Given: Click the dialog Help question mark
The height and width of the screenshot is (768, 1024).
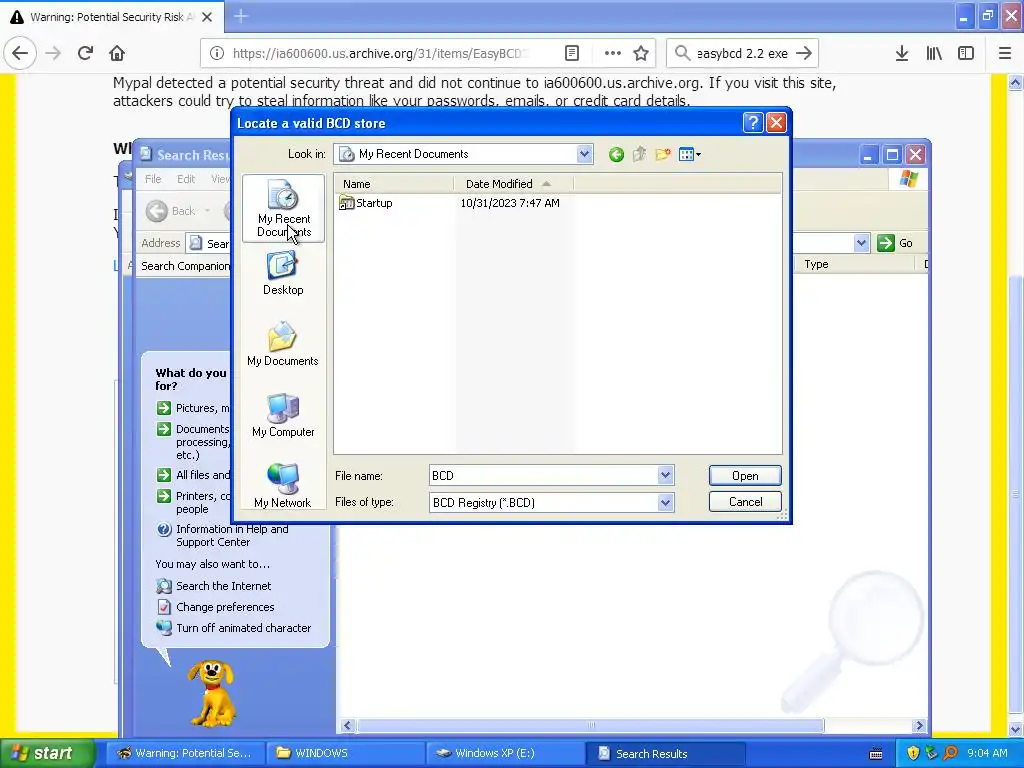Looking at the screenshot, I should tap(752, 123).
